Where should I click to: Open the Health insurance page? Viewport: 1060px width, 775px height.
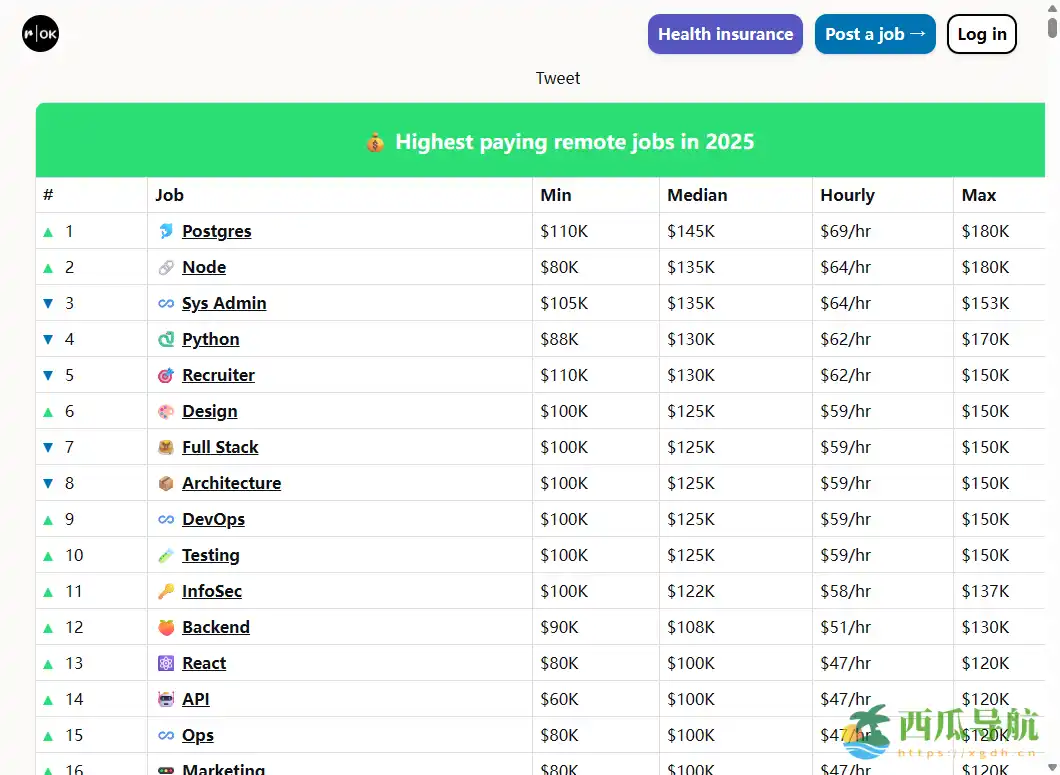click(725, 33)
